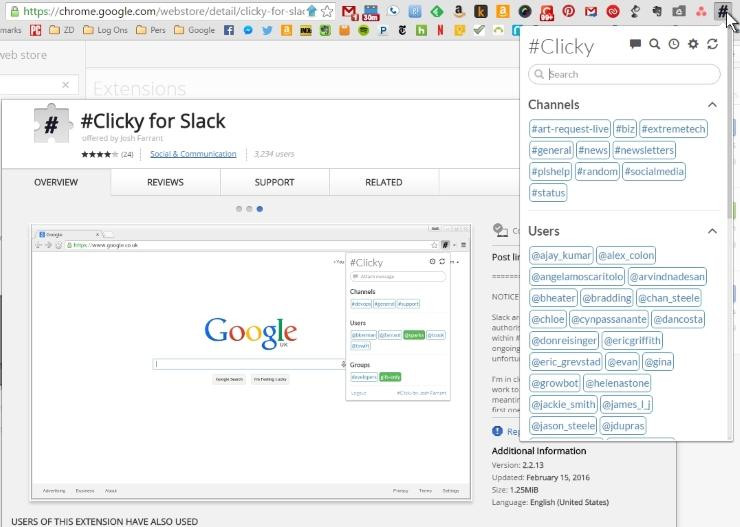Open the PC Mag bookmark icon
This screenshot has width=740, height=527.
(35, 31)
